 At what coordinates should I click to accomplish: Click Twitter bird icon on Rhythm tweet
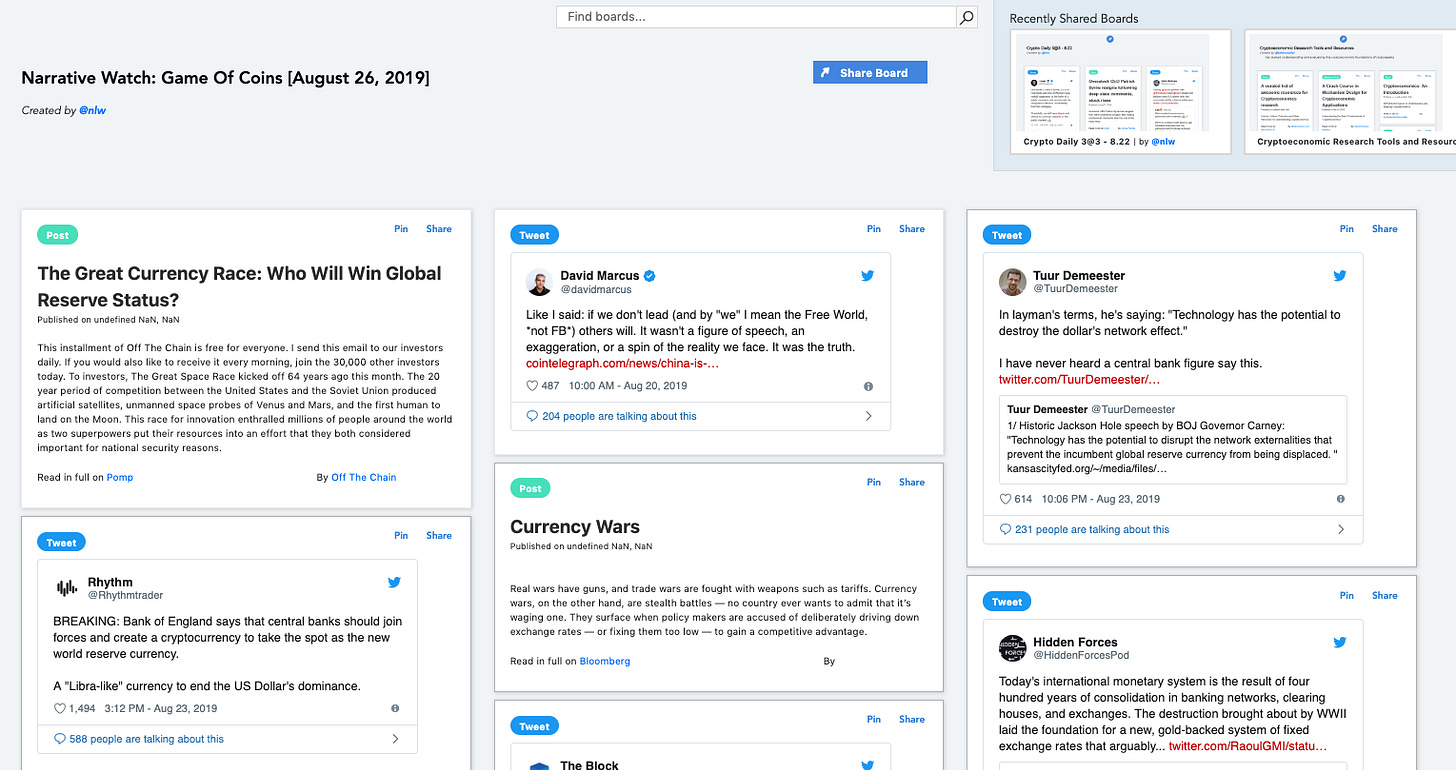click(x=394, y=582)
